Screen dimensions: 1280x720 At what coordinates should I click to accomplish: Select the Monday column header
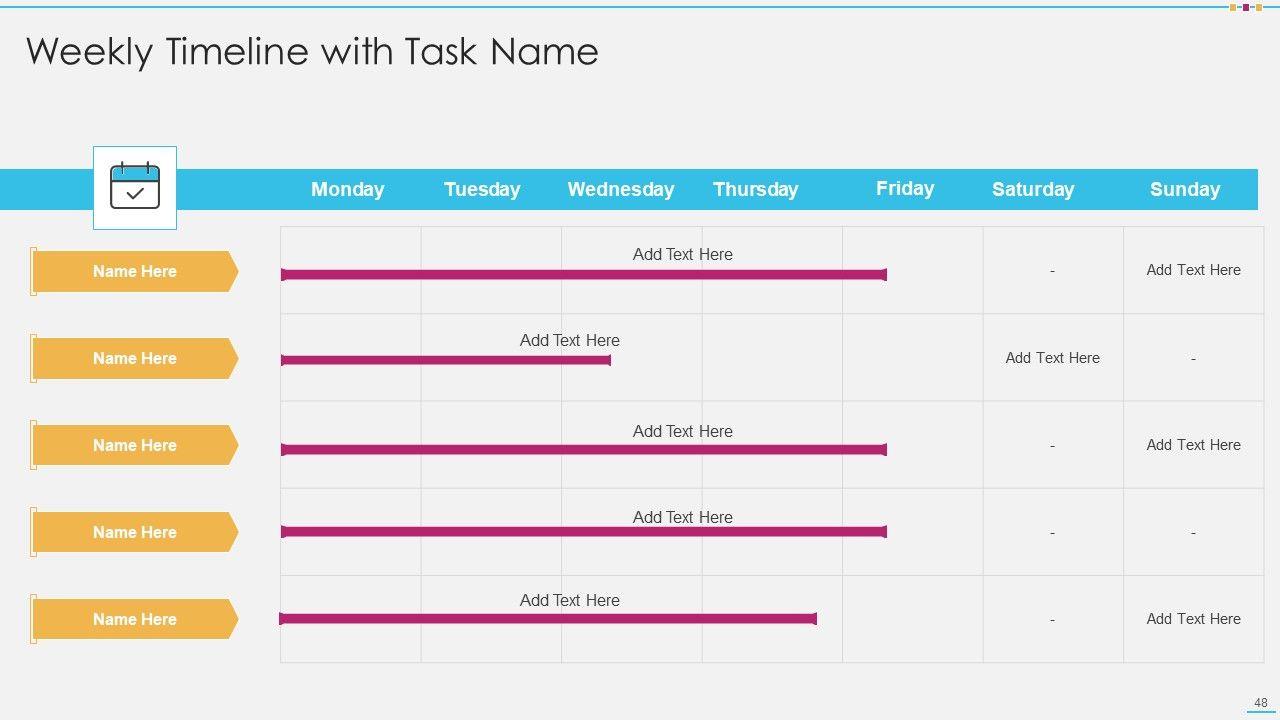coord(347,190)
